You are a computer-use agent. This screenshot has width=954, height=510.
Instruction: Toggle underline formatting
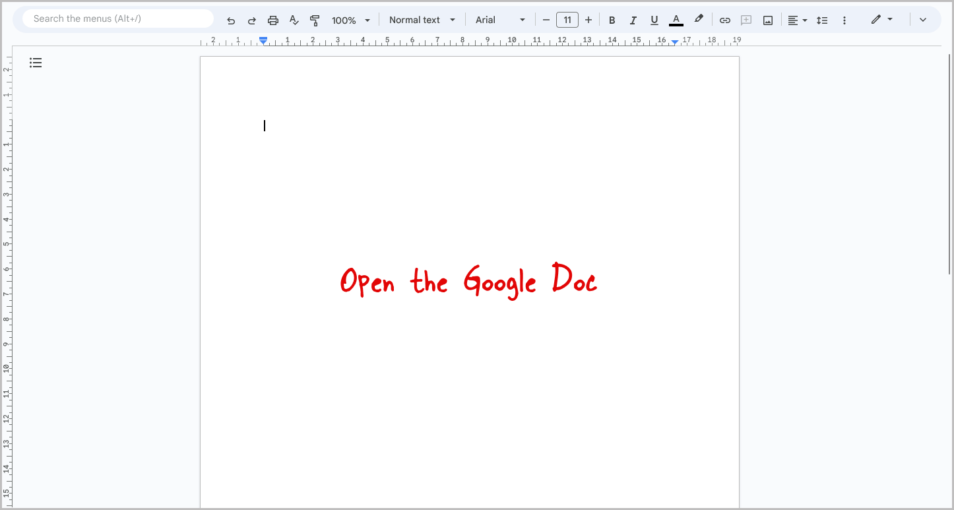[x=654, y=20]
